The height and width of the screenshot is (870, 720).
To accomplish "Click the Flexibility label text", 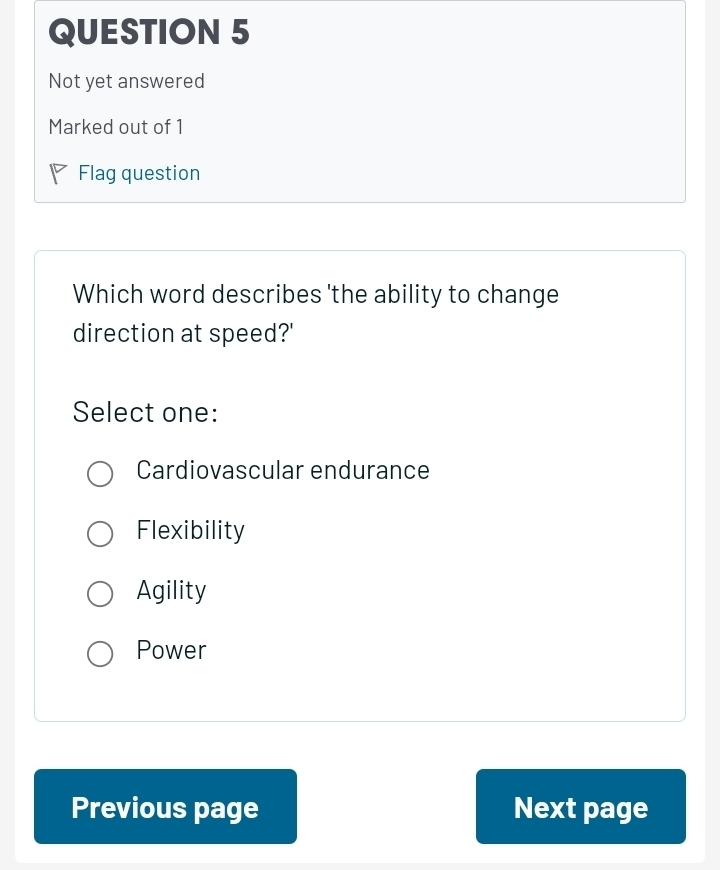I will coord(190,530).
